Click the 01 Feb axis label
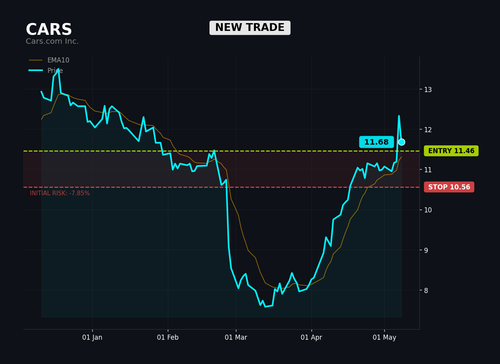 [168, 337]
